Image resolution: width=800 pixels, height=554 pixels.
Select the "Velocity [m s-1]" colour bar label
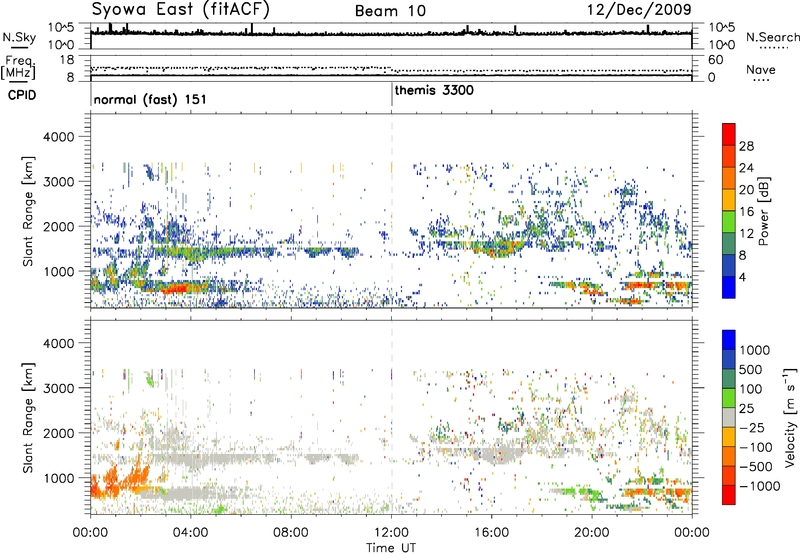pos(790,417)
